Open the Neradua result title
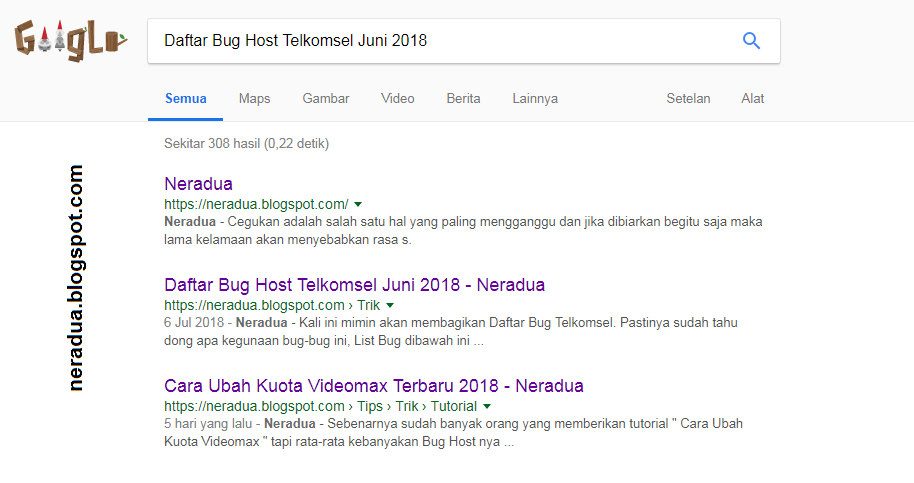914x483 pixels. (x=198, y=184)
